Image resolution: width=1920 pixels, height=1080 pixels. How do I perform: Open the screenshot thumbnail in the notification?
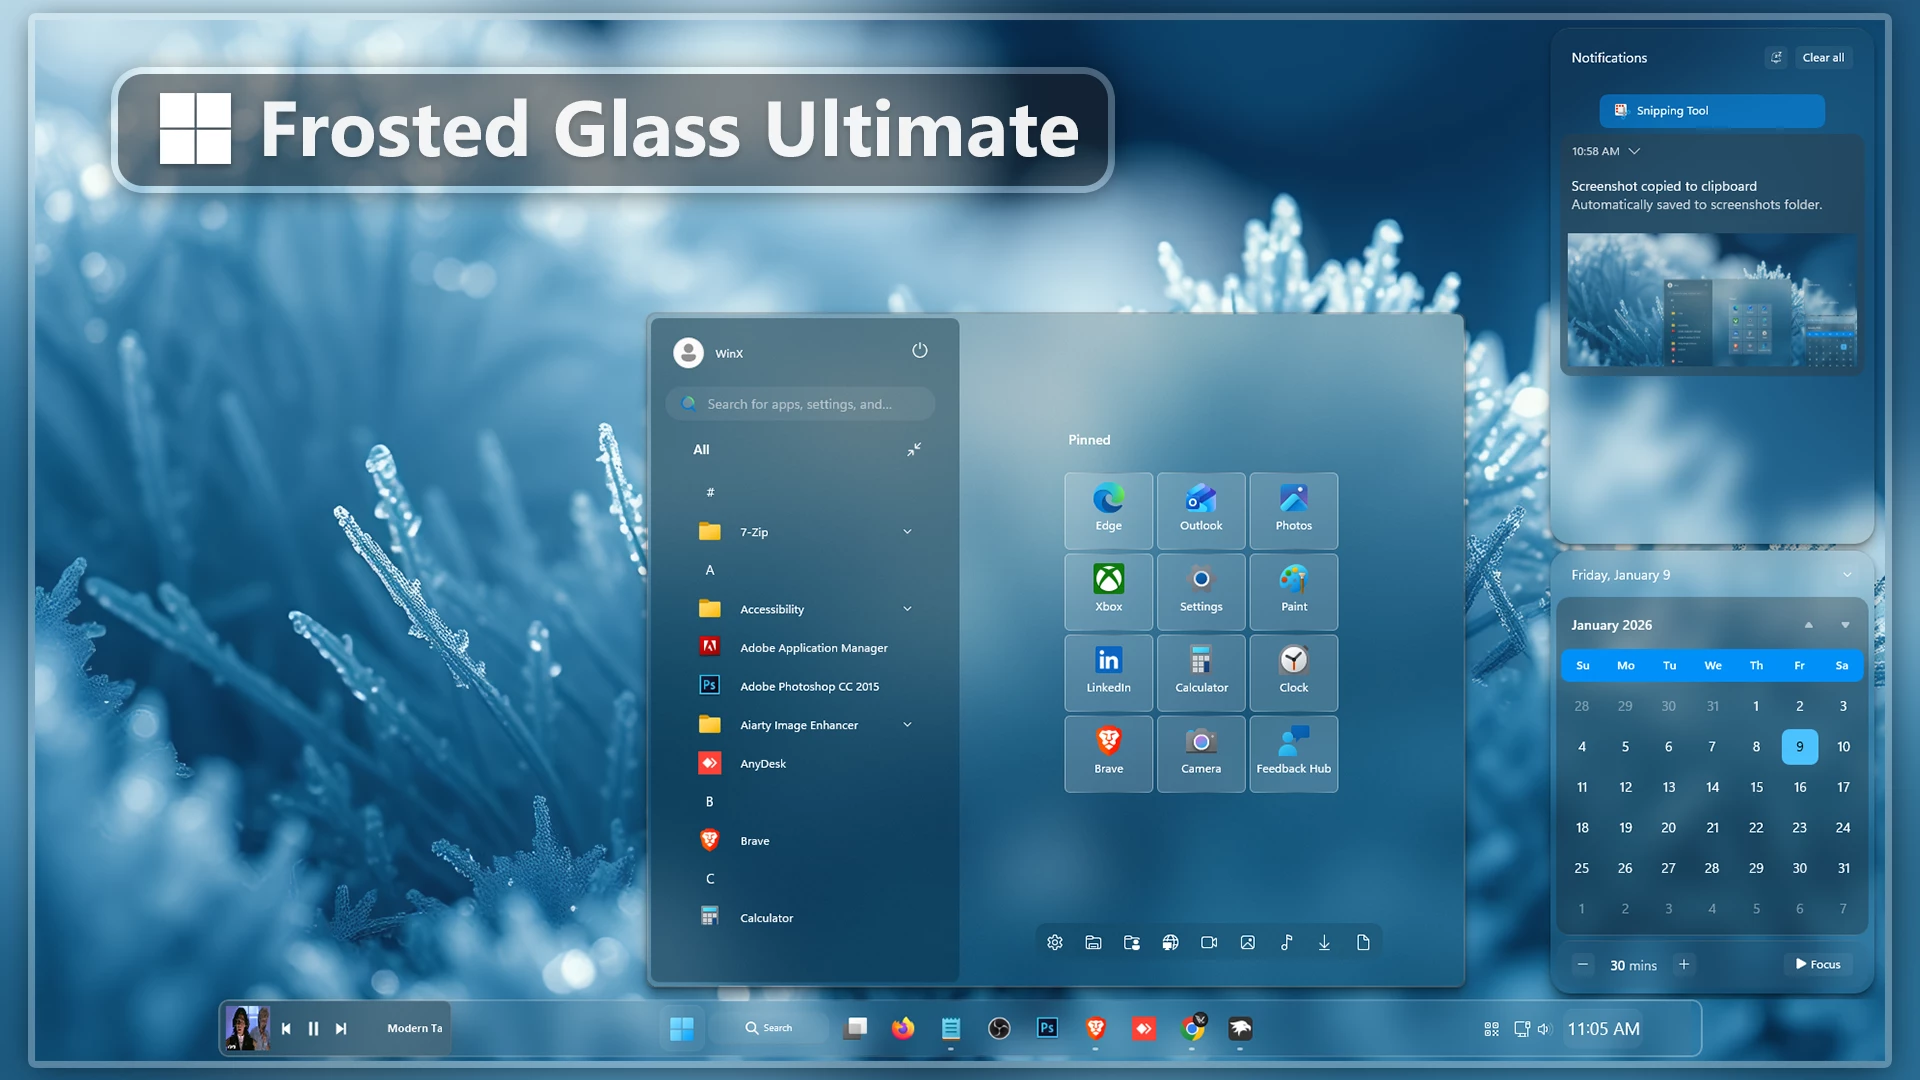click(x=1712, y=301)
